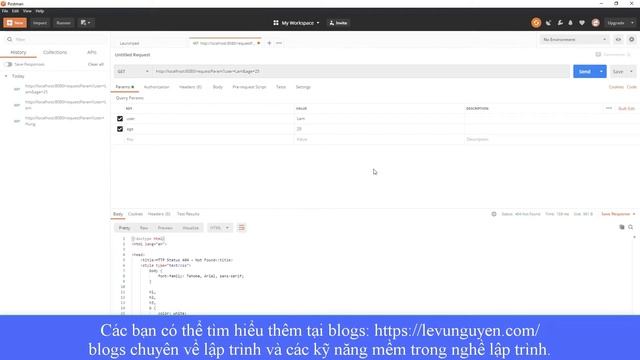The width and height of the screenshot is (640, 360).
Task: Open the HTML response format dropdown
Action: click(219, 228)
